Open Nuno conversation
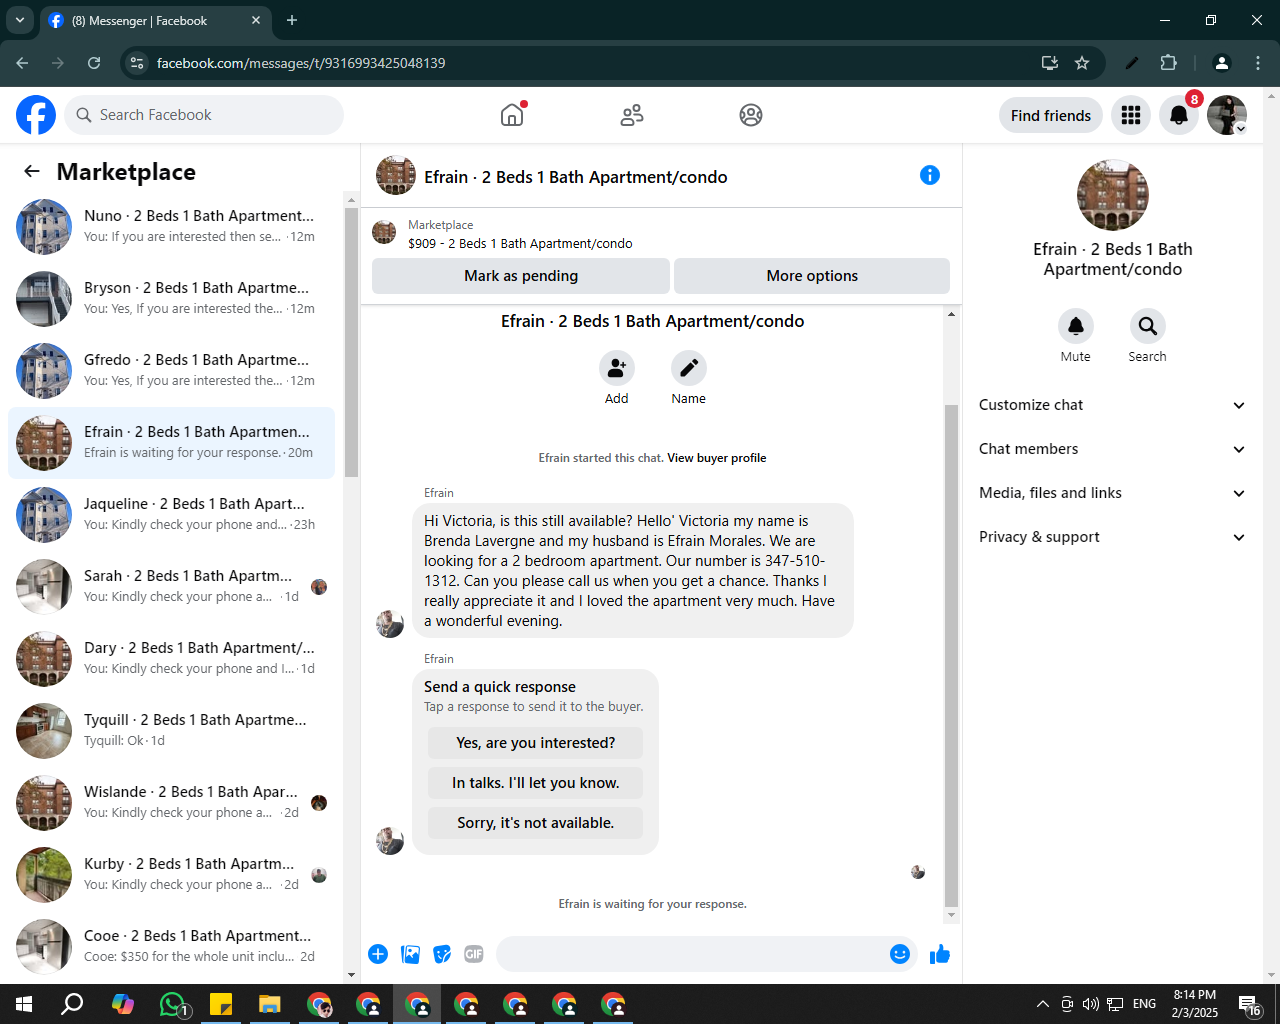The width and height of the screenshot is (1280, 1024). tap(172, 227)
